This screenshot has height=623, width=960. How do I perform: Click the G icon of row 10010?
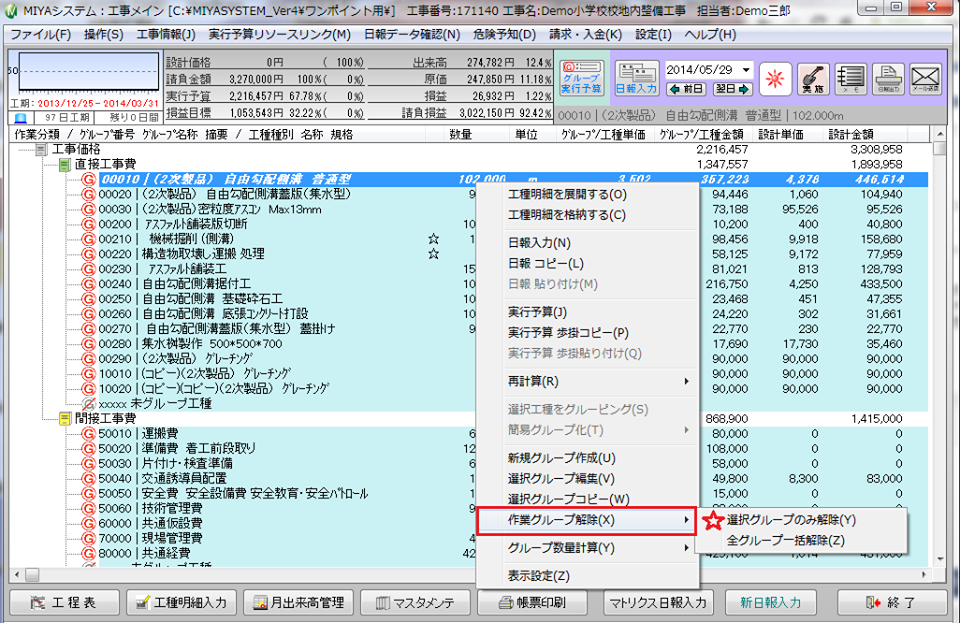[89, 374]
